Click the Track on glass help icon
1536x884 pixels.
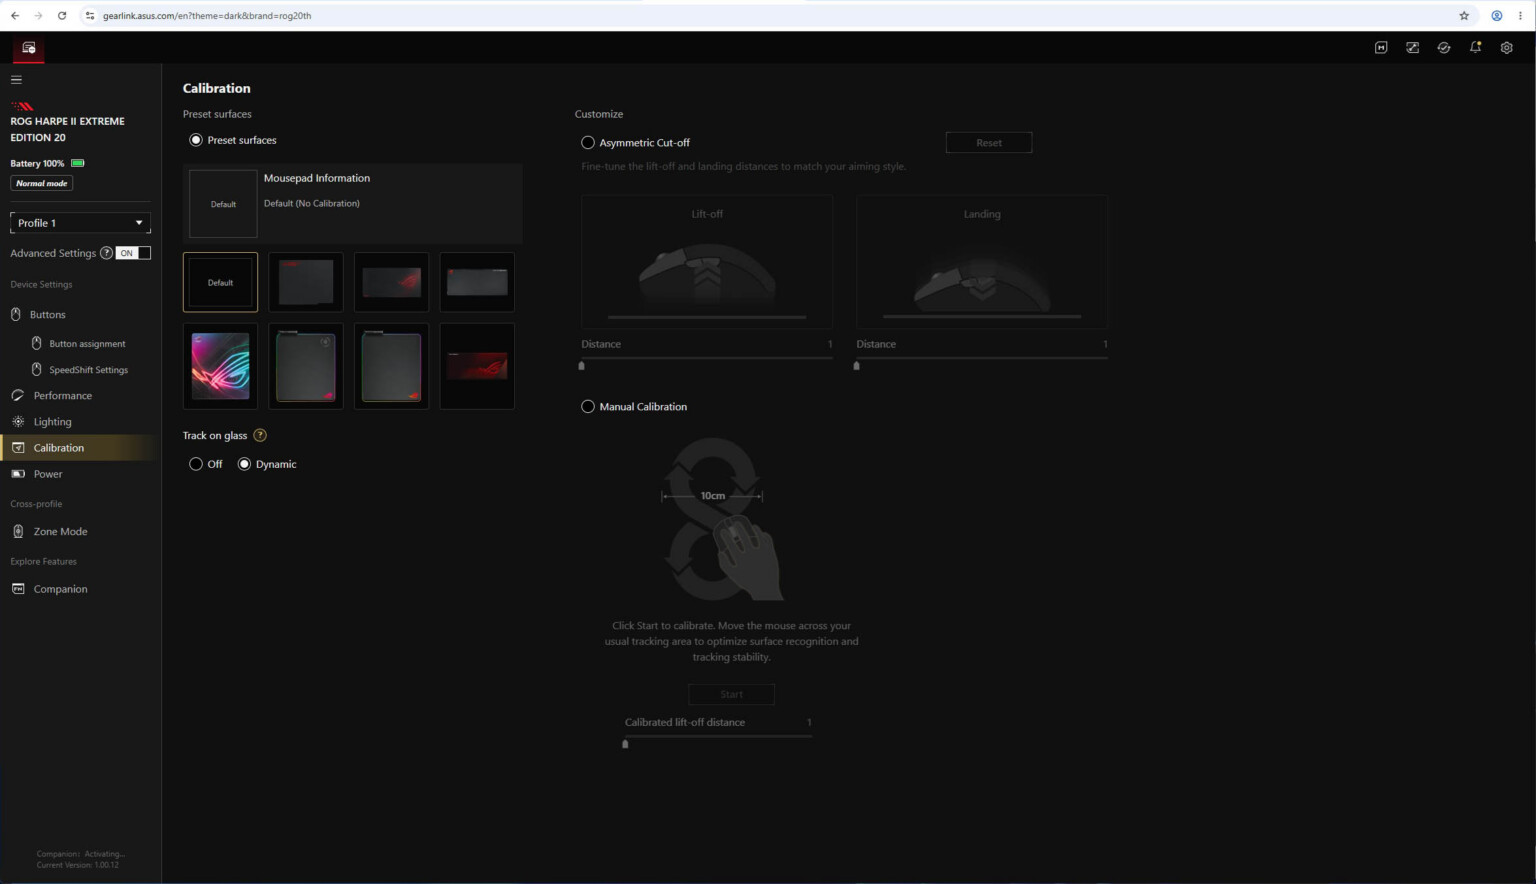coord(260,435)
